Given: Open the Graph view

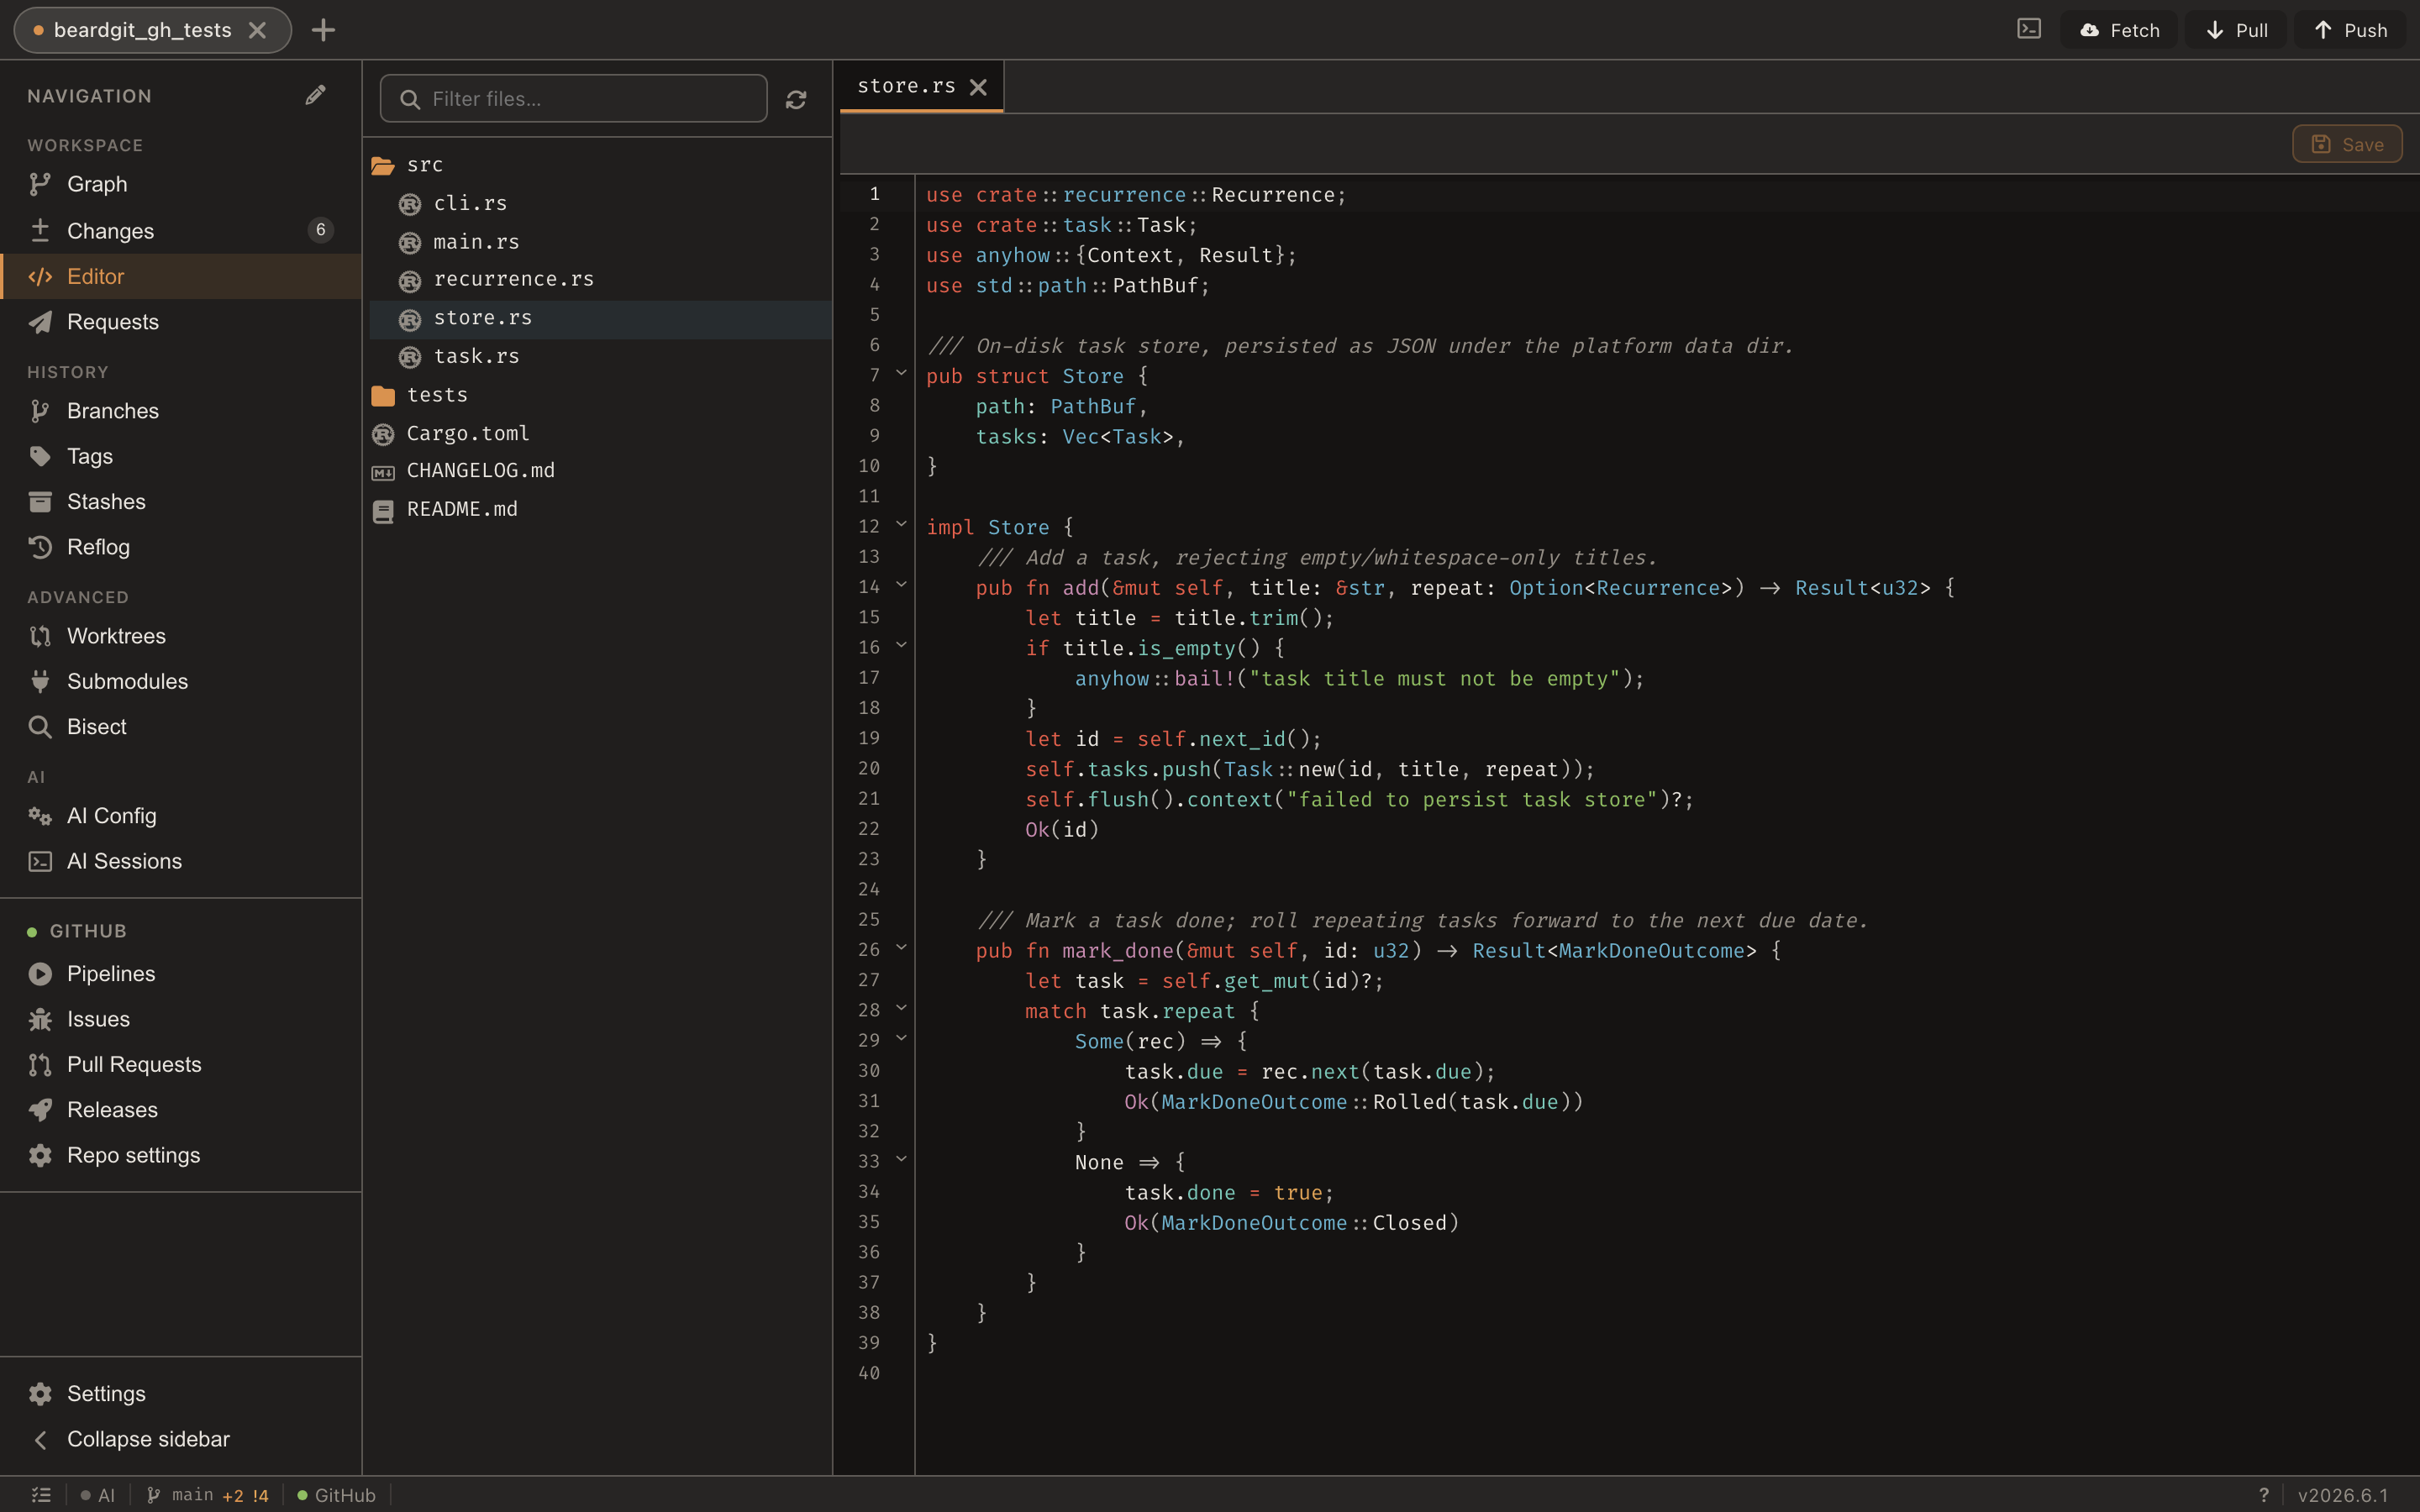Looking at the screenshot, I should [181, 184].
